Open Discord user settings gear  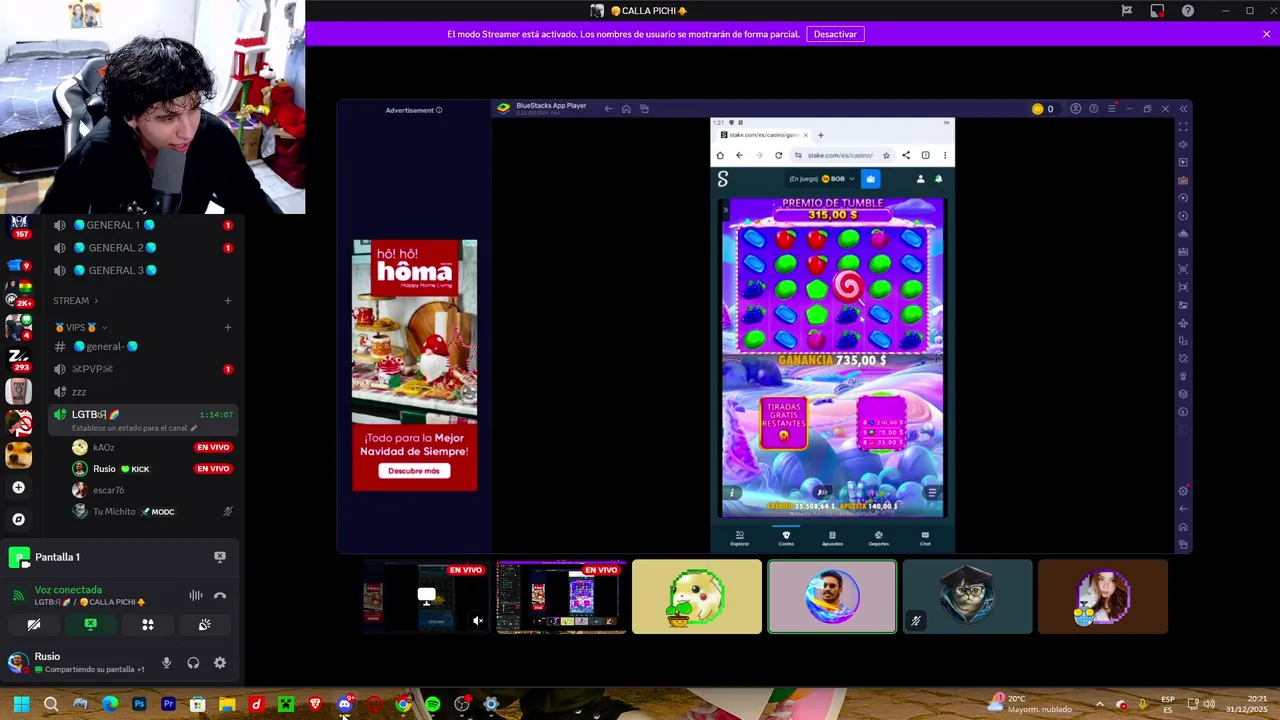point(220,663)
